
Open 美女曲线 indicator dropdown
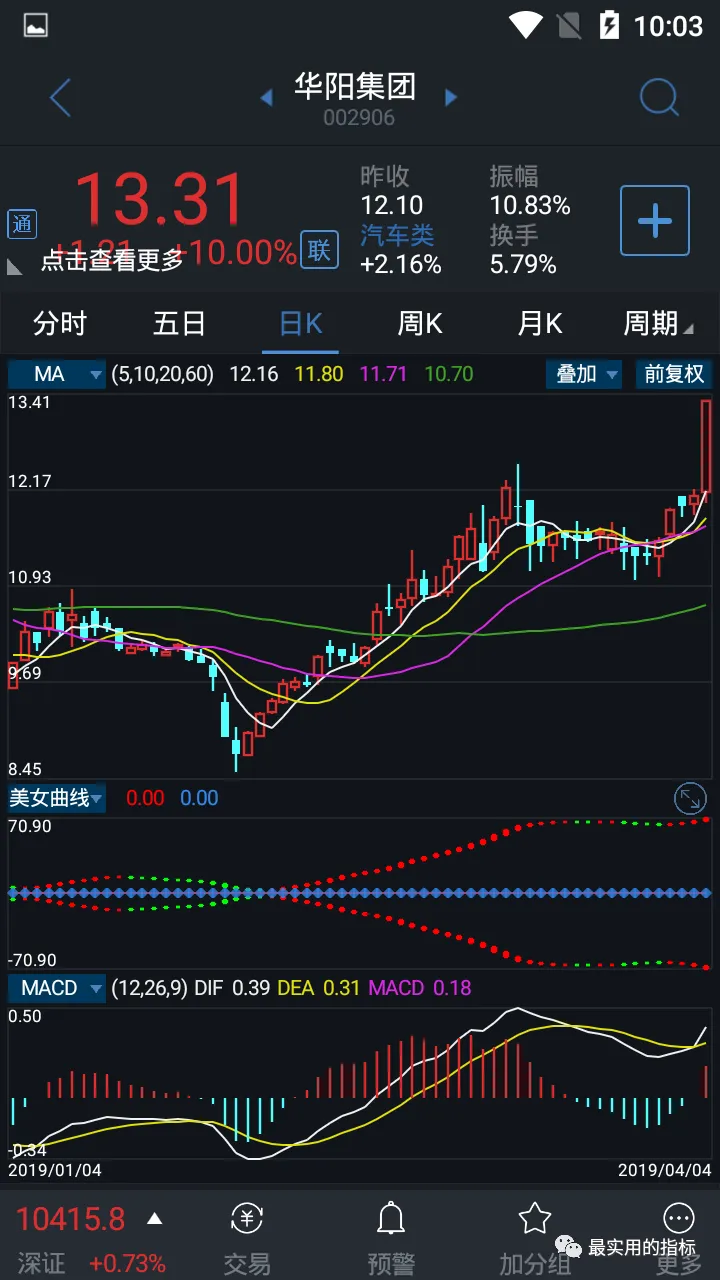pyautogui.click(x=57, y=798)
